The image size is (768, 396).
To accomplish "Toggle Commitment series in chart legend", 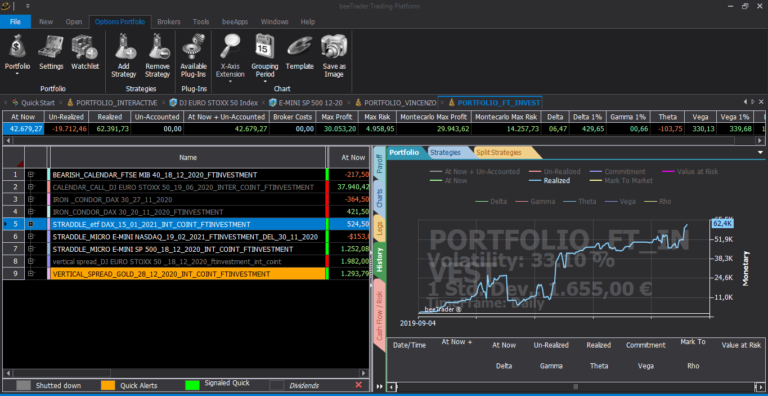I will 618,172.
